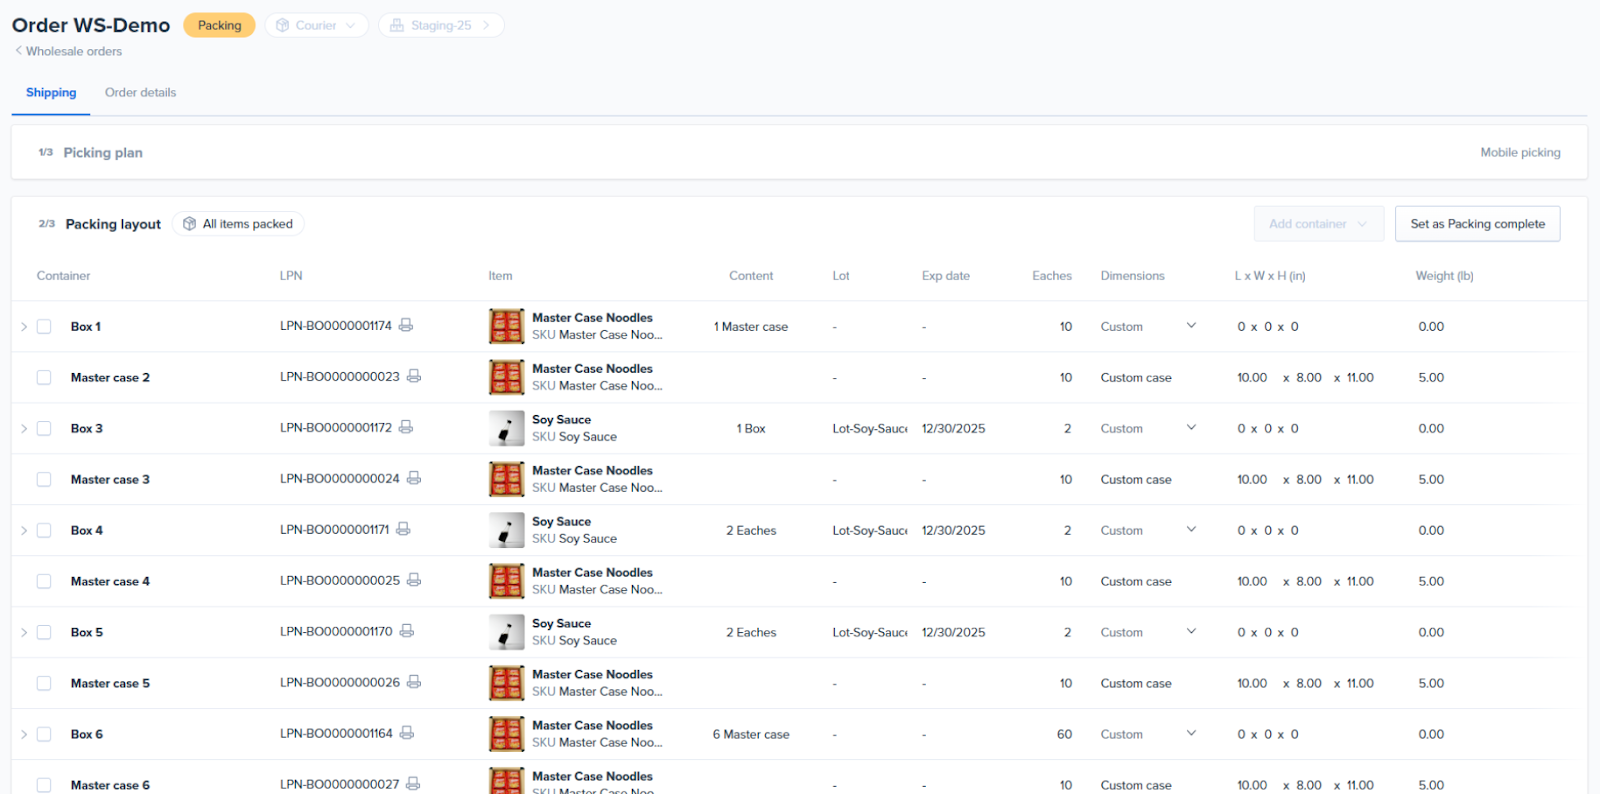Check the Master case 3 row
Viewport: 1600px width, 794px height.
[x=44, y=480]
